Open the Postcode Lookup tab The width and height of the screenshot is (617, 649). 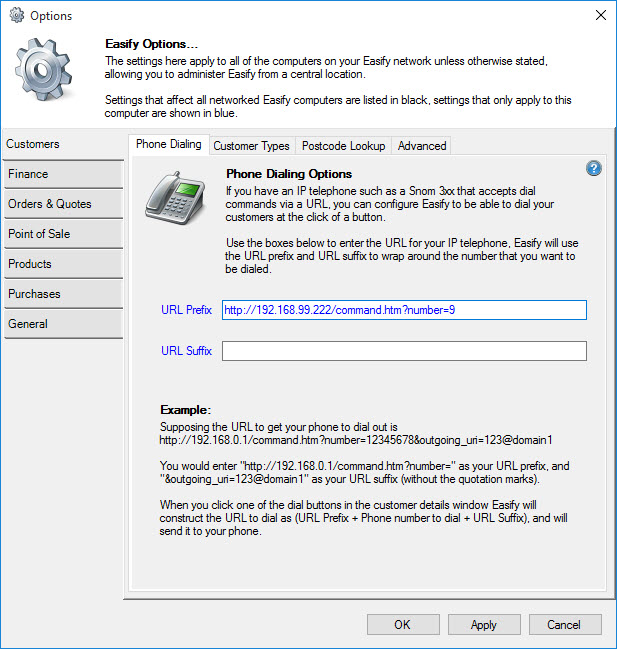[343, 146]
